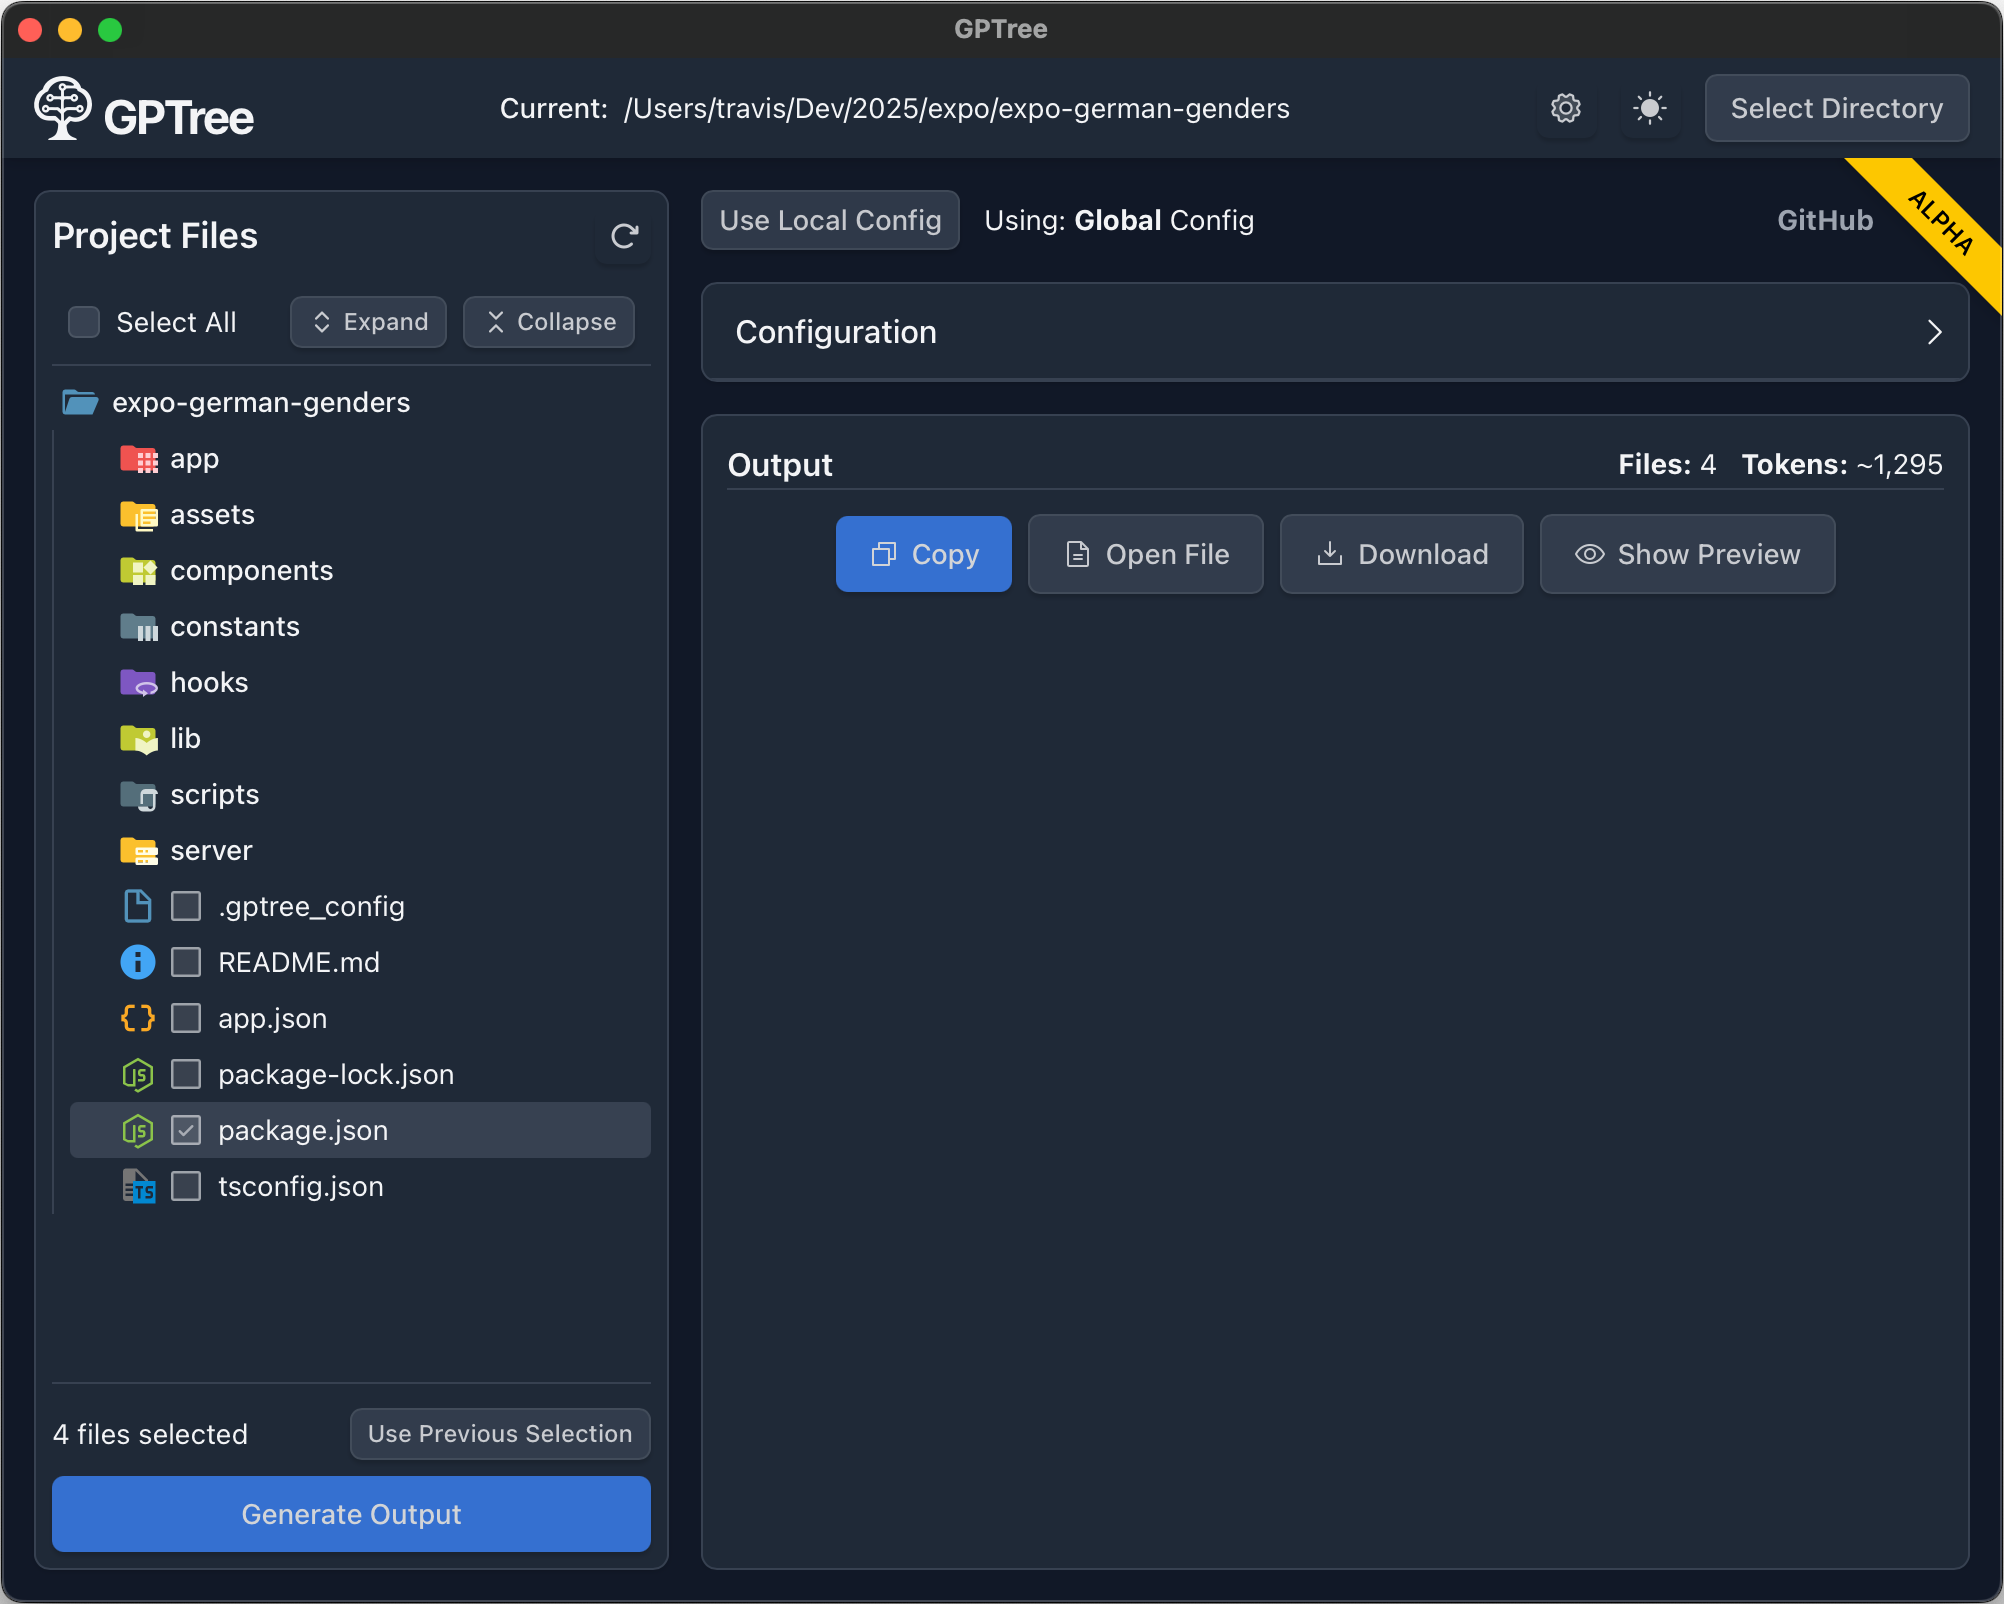Screen dimensions: 2004x1604
Task: Click the GPTree tree logo
Action: [63, 108]
